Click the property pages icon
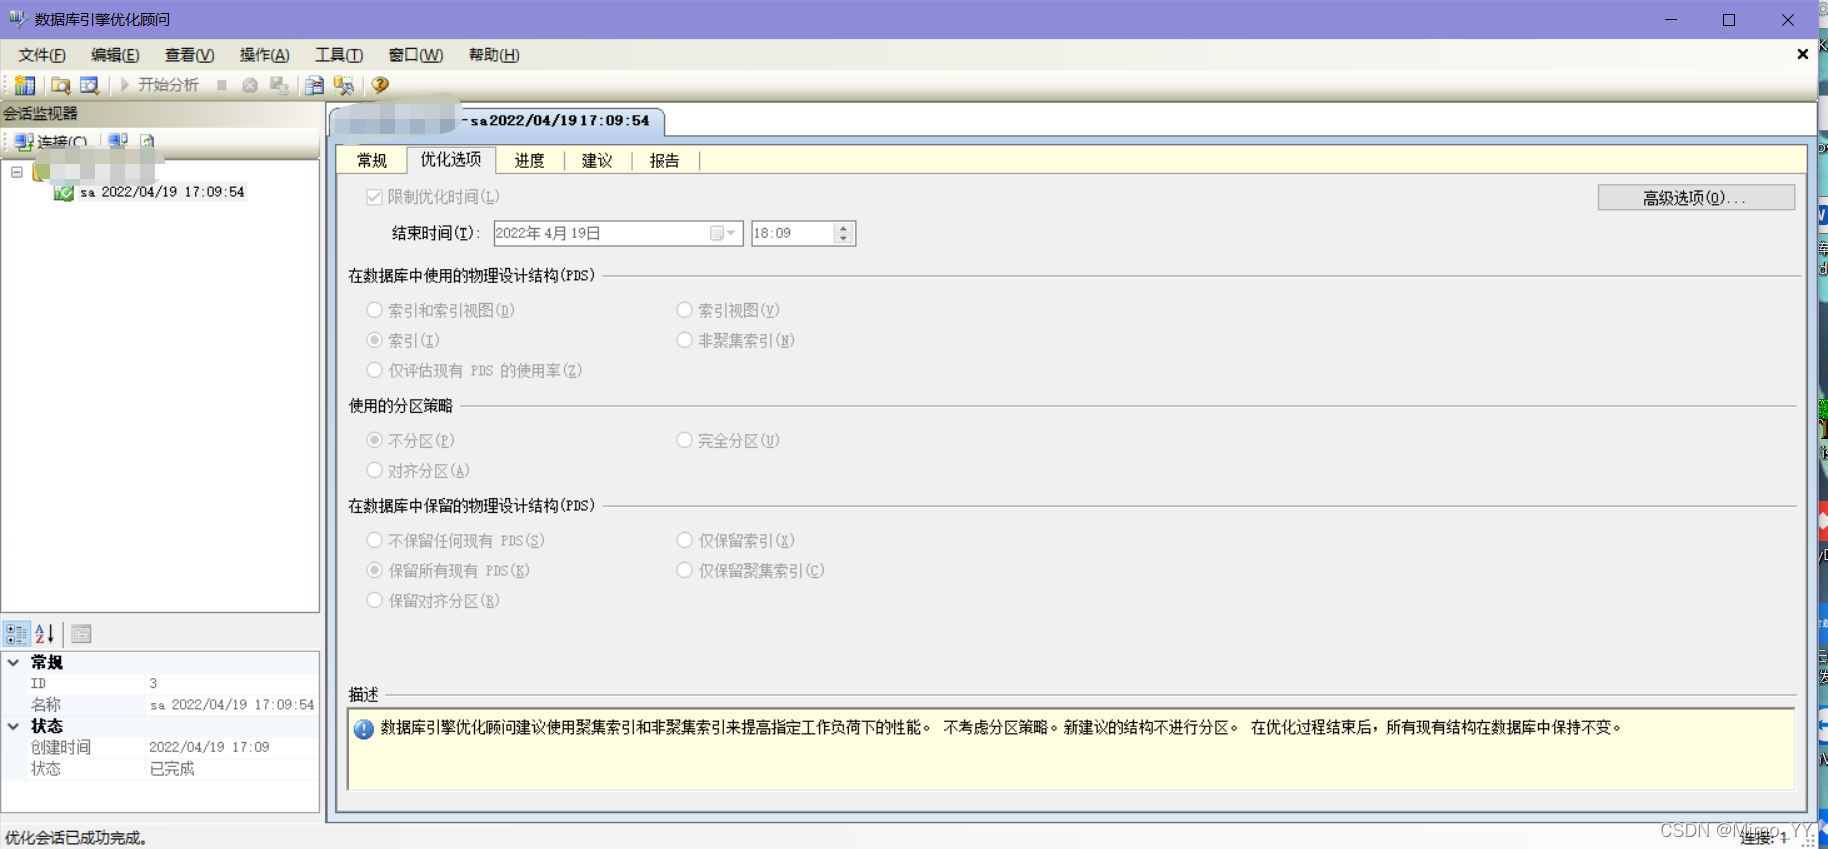This screenshot has height=849, width=1828. pyautogui.click(x=82, y=634)
